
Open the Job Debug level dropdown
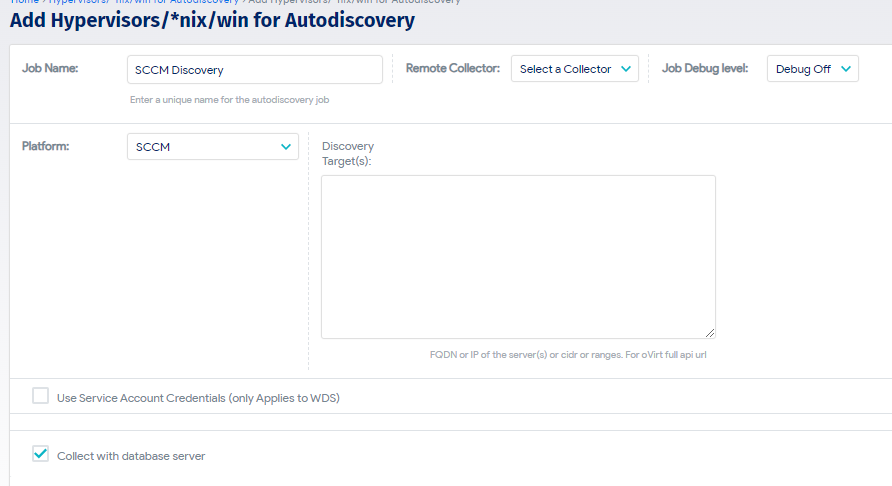tap(812, 69)
